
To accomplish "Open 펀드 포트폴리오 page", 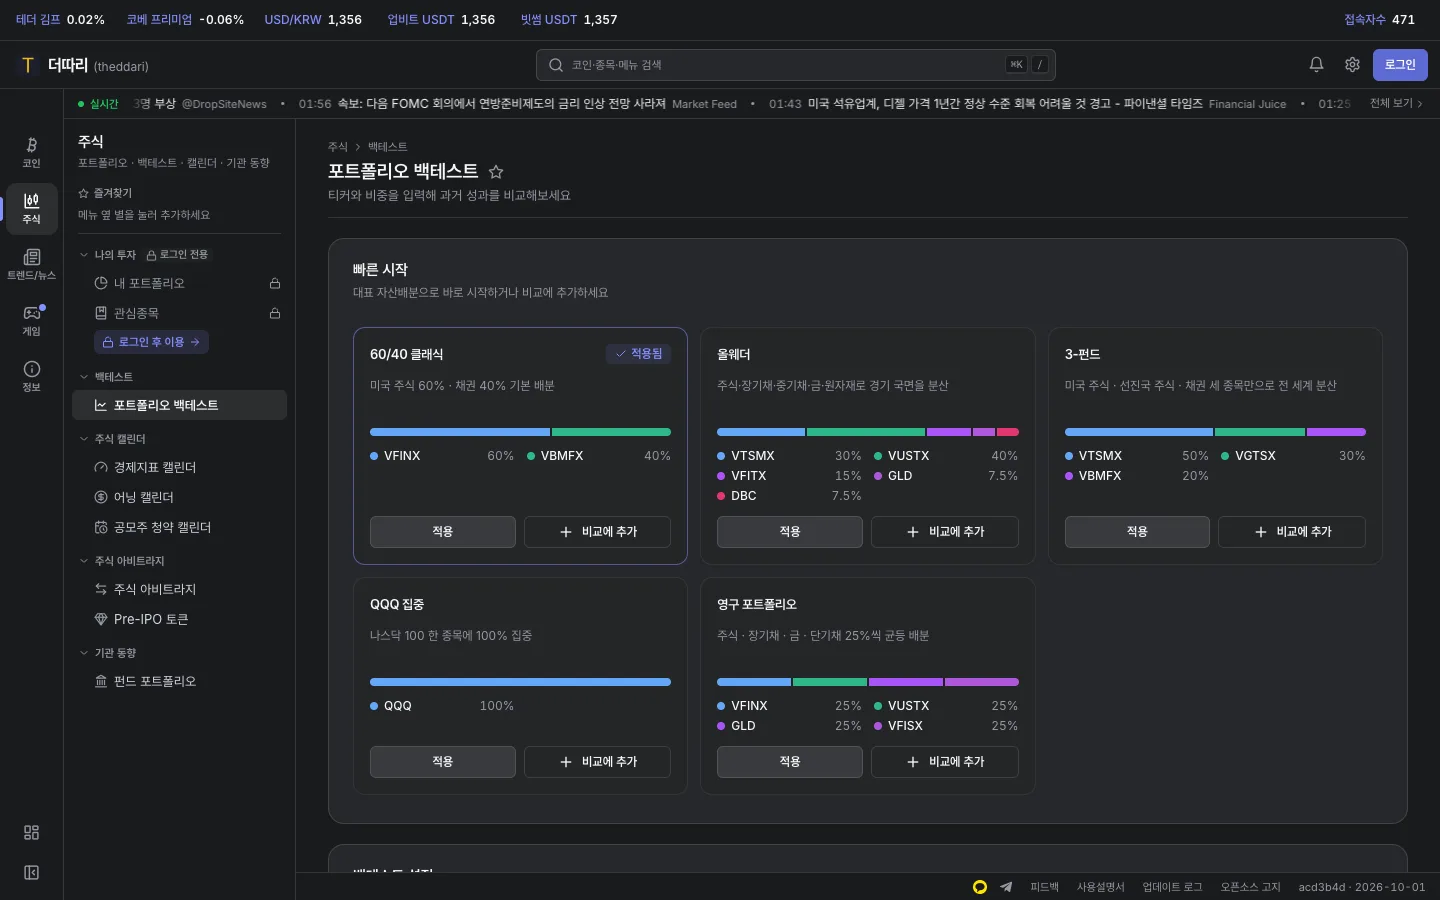I will click(180, 681).
